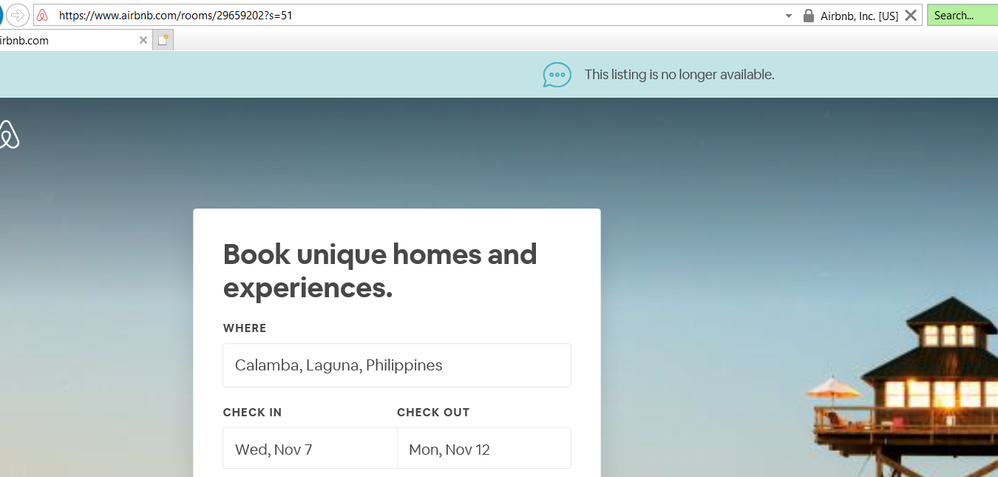Open check-in date picker Wed, Nov 7
Screen dimensions: 998x477
(x=309, y=449)
